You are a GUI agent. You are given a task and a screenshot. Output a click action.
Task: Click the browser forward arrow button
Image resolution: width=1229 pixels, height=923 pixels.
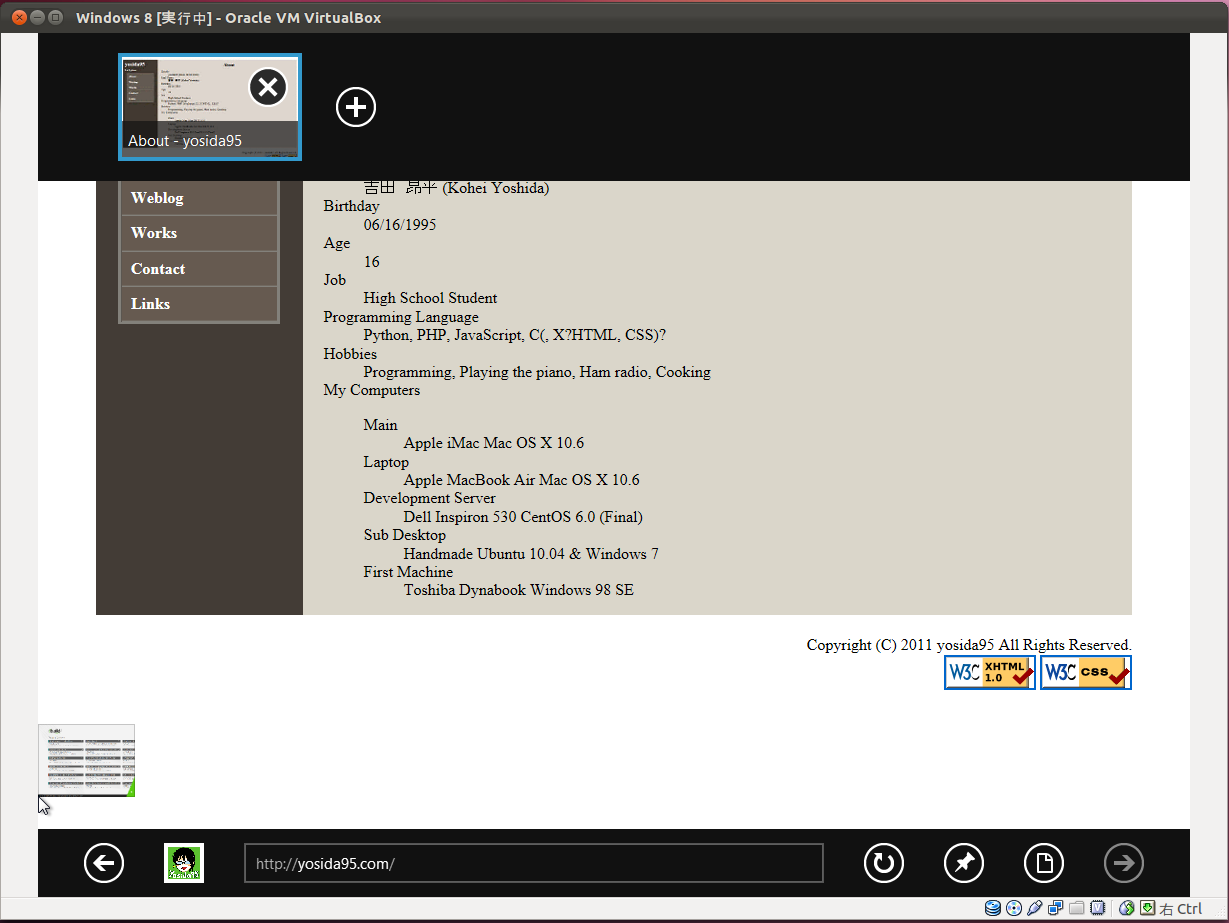[x=1124, y=863]
